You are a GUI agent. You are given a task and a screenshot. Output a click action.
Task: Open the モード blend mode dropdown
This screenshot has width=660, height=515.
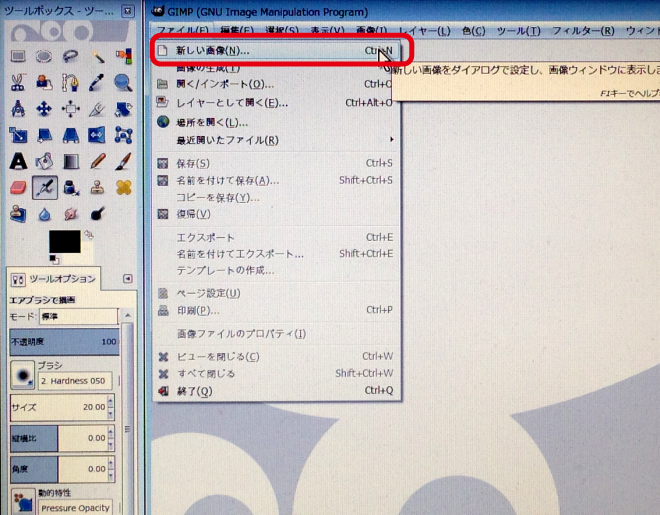[79, 316]
